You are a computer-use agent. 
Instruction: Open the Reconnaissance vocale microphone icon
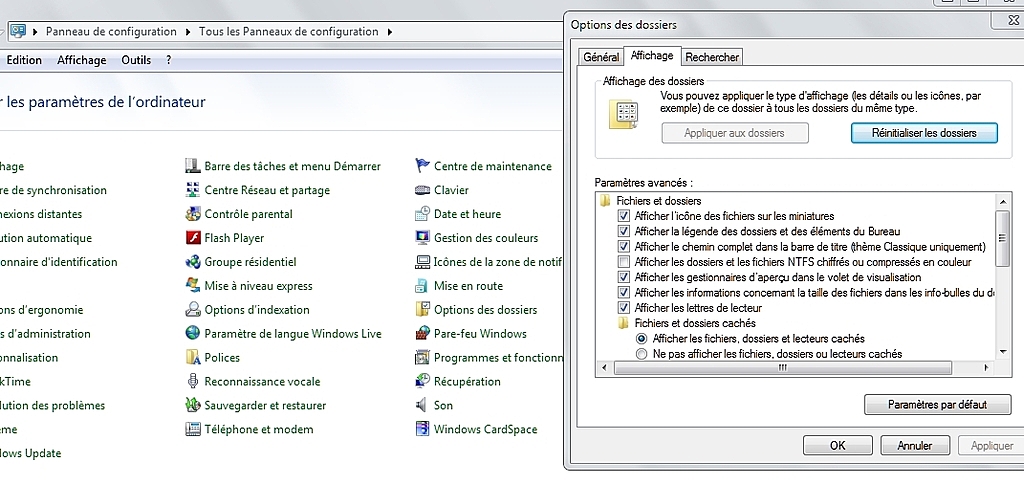tap(193, 381)
